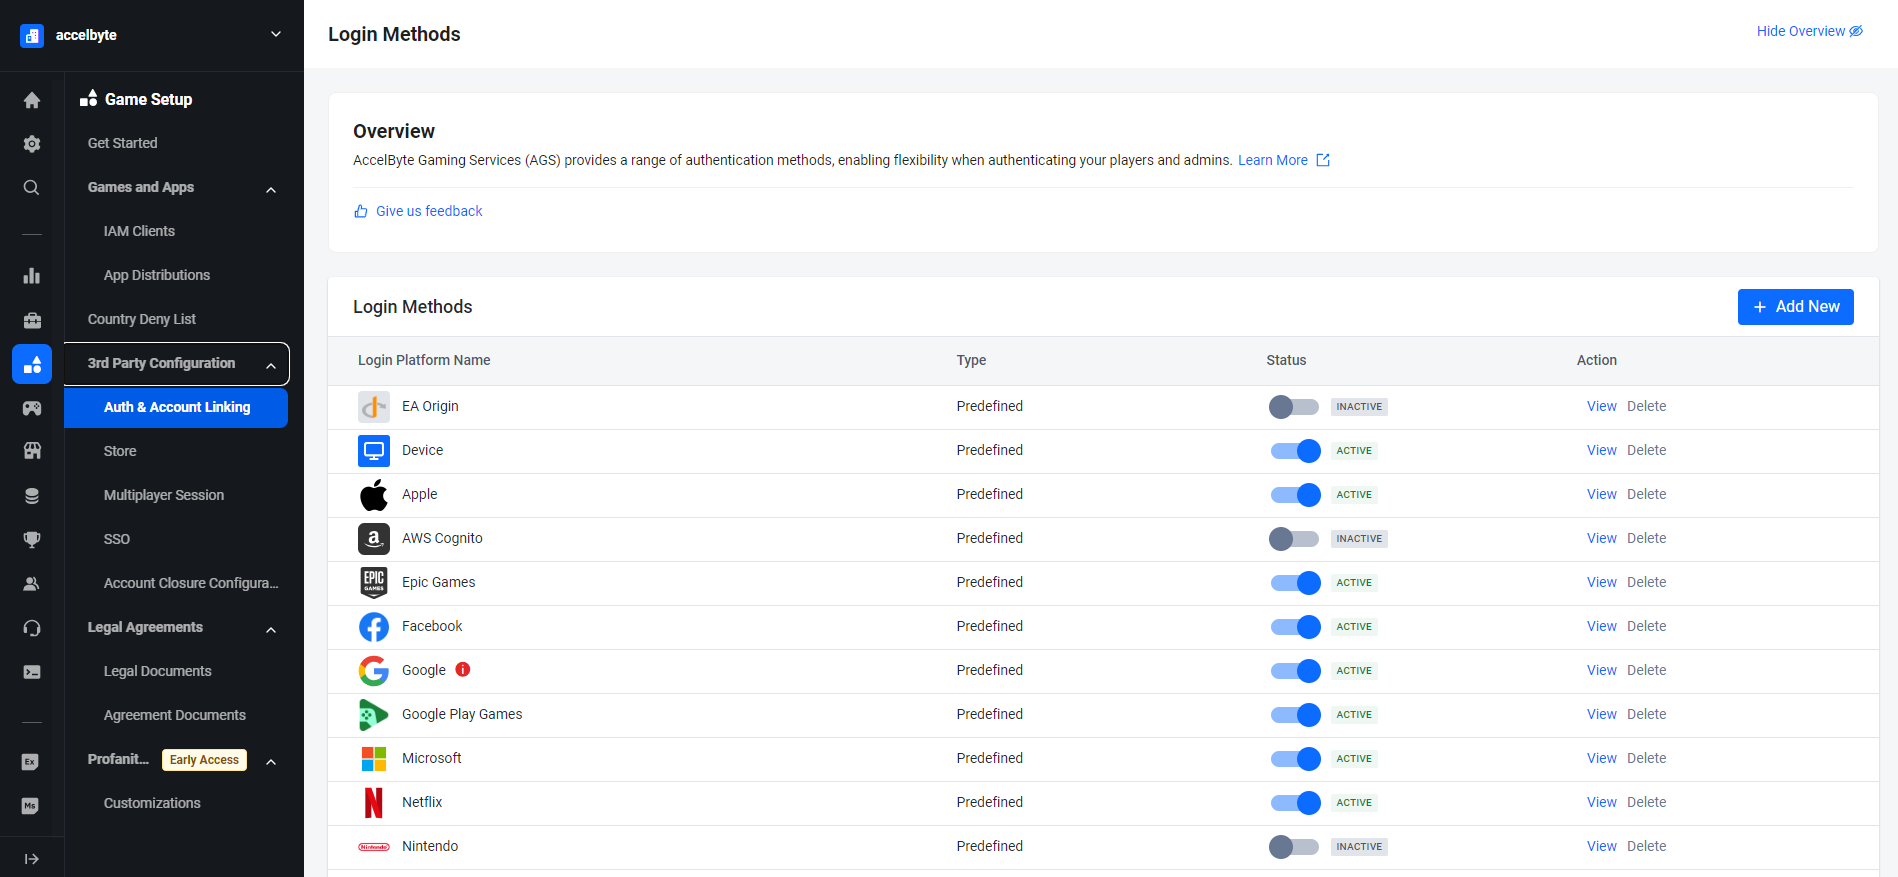Open the headset support icon in rail
The height and width of the screenshot is (877, 1898).
click(32, 628)
